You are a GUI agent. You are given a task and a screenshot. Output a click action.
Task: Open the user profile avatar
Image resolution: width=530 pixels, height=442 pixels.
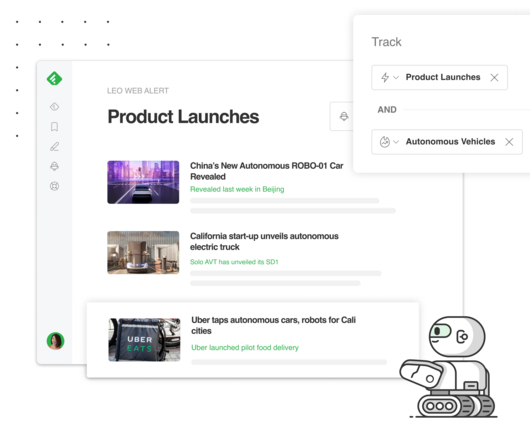[55, 341]
